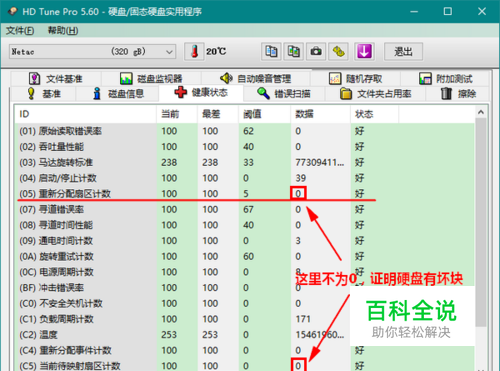Minimize the HD Tune Pro window

point(414,11)
